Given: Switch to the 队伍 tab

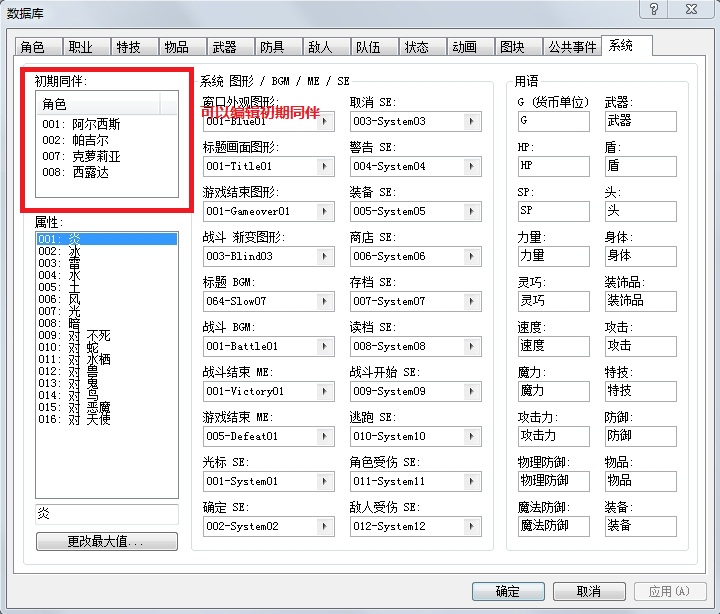Looking at the screenshot, I should point(374,47).
